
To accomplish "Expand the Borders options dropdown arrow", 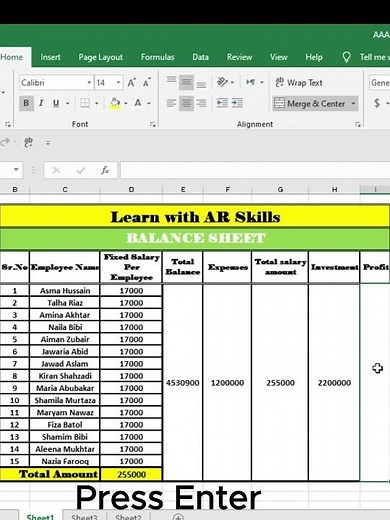I will [96, 103].
